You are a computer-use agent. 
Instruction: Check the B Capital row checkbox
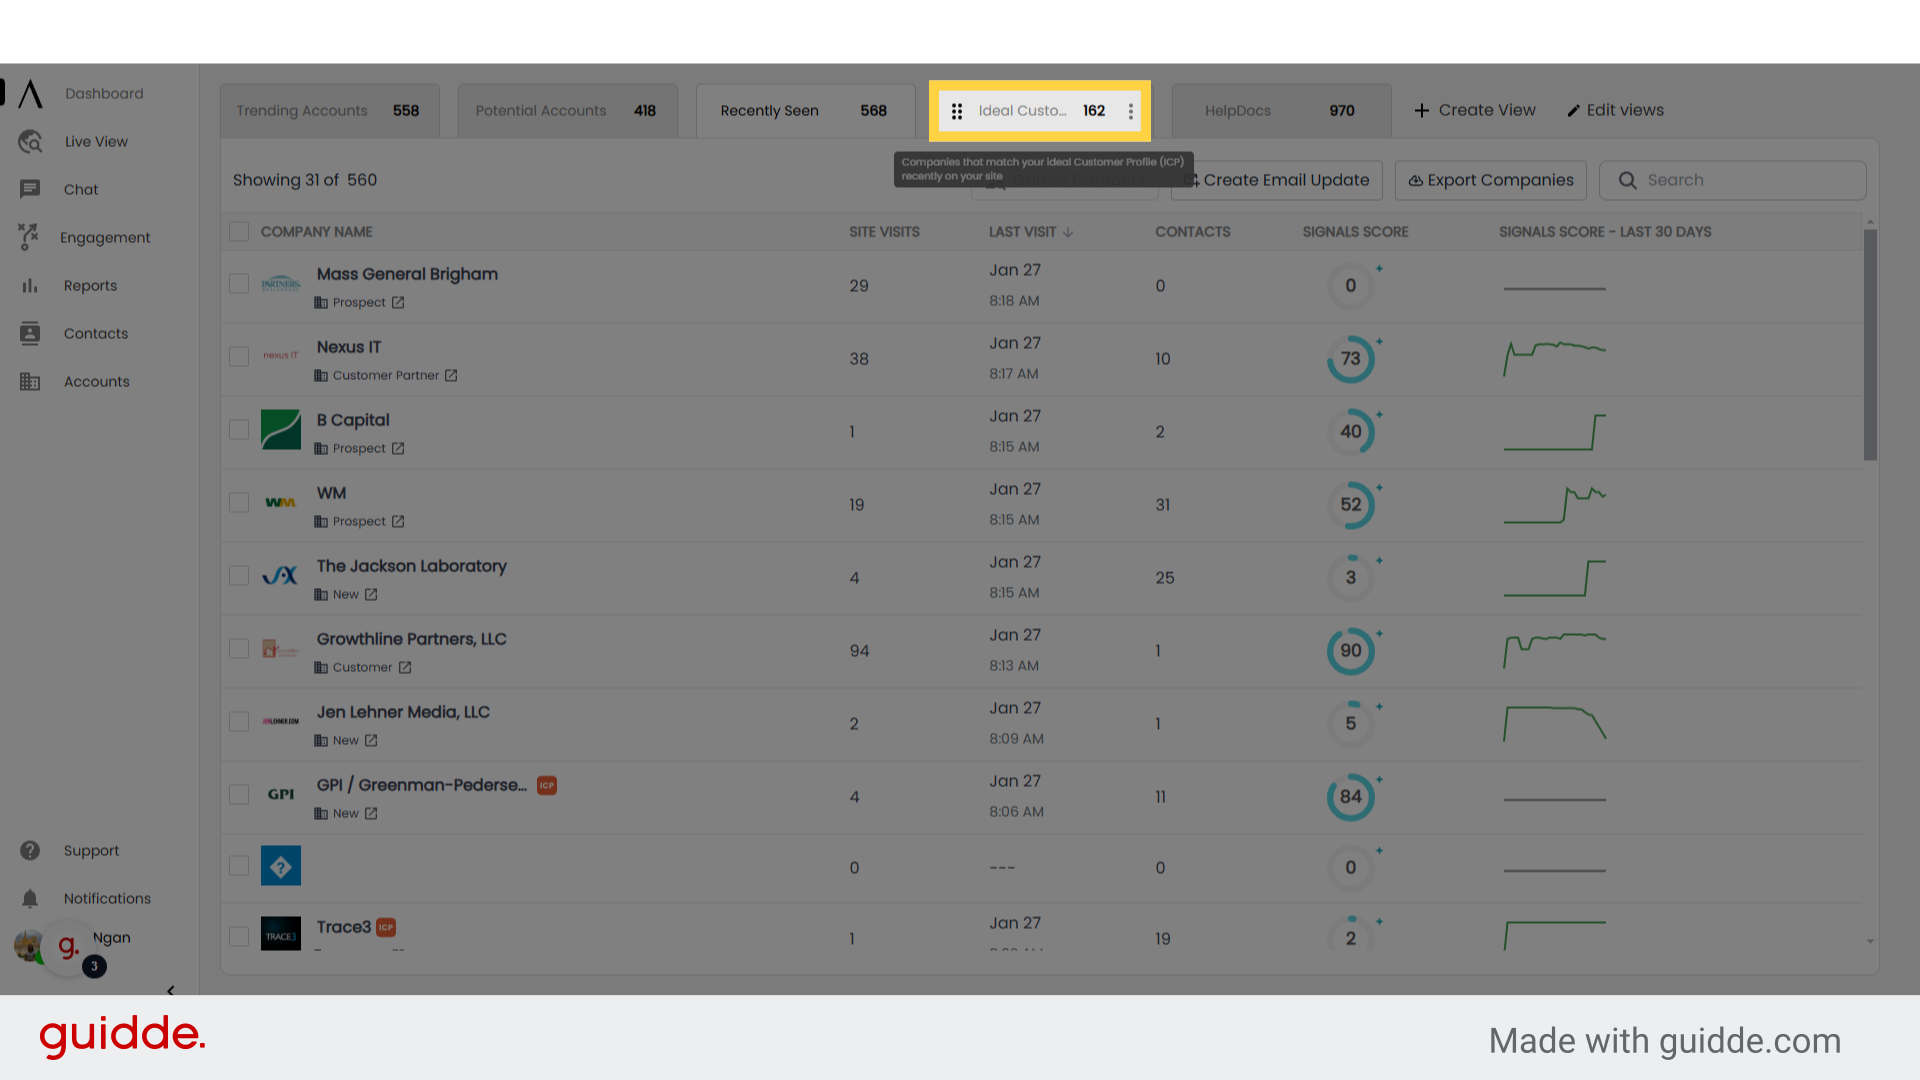(x=239, y=430)
